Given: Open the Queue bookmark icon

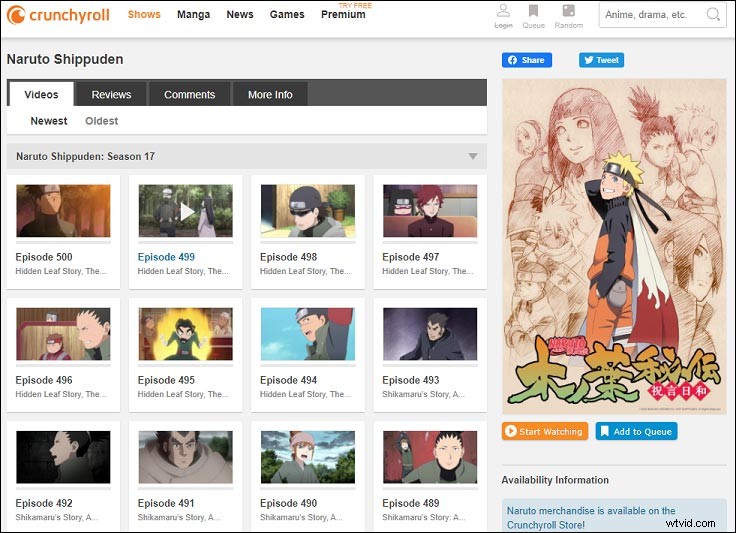Looking at the screenshot, I should point(533,10).
